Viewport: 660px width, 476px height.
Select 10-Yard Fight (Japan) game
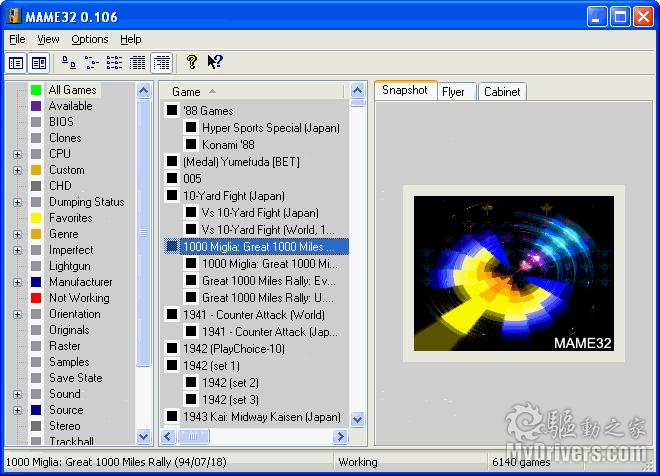coord(234,196)
